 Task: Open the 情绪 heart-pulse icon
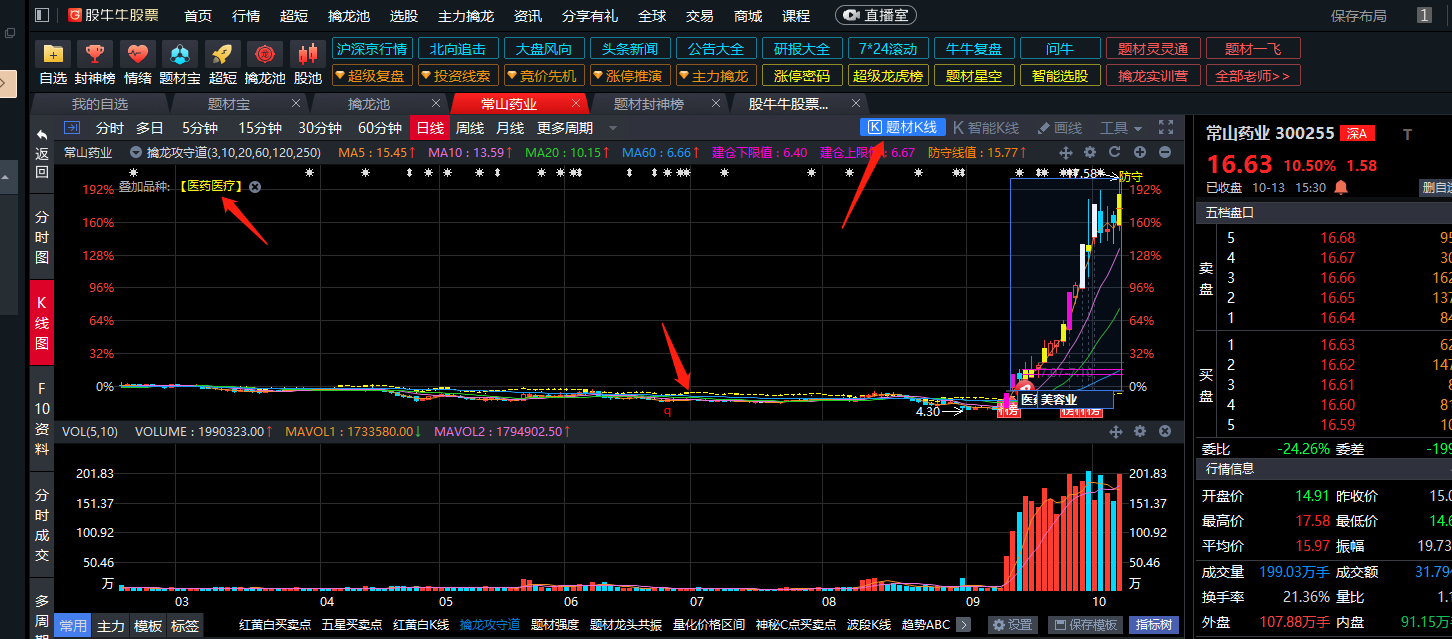pyautogui.click(x=138, y=54)
